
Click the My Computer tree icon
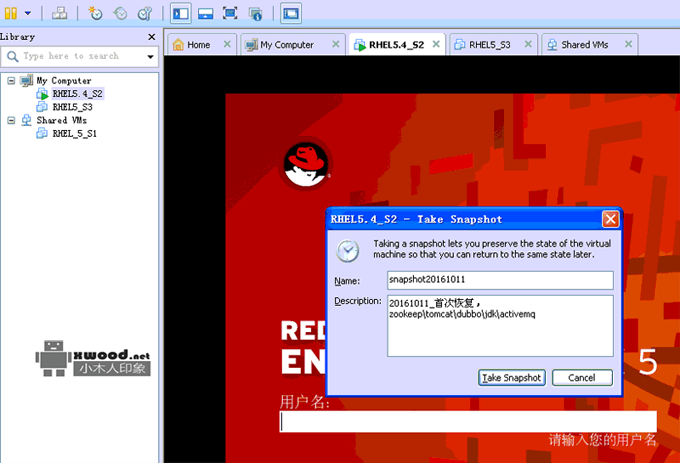pos(26,81)
